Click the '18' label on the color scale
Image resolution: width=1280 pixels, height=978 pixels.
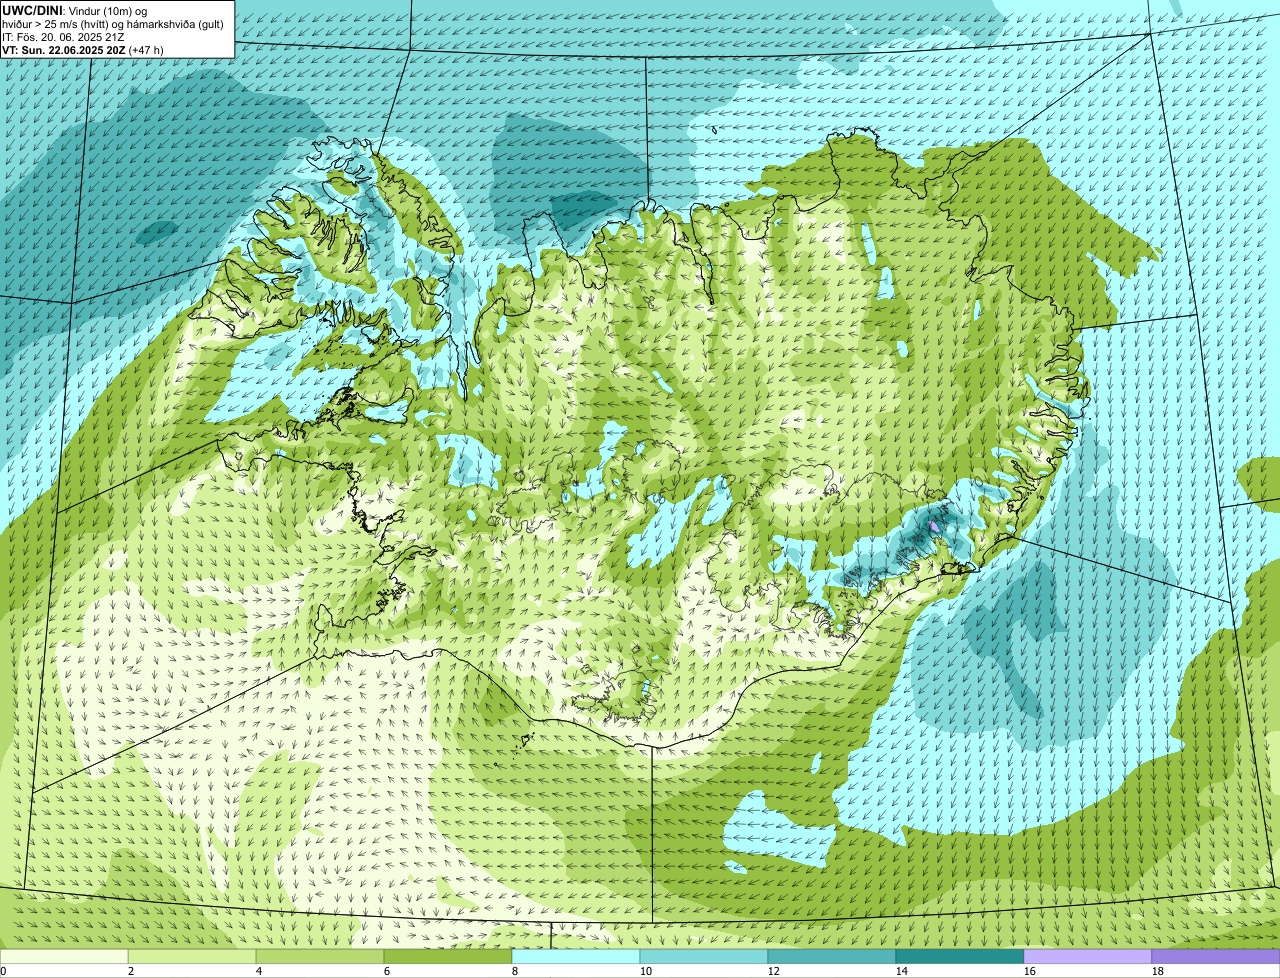coord(1158,971)
